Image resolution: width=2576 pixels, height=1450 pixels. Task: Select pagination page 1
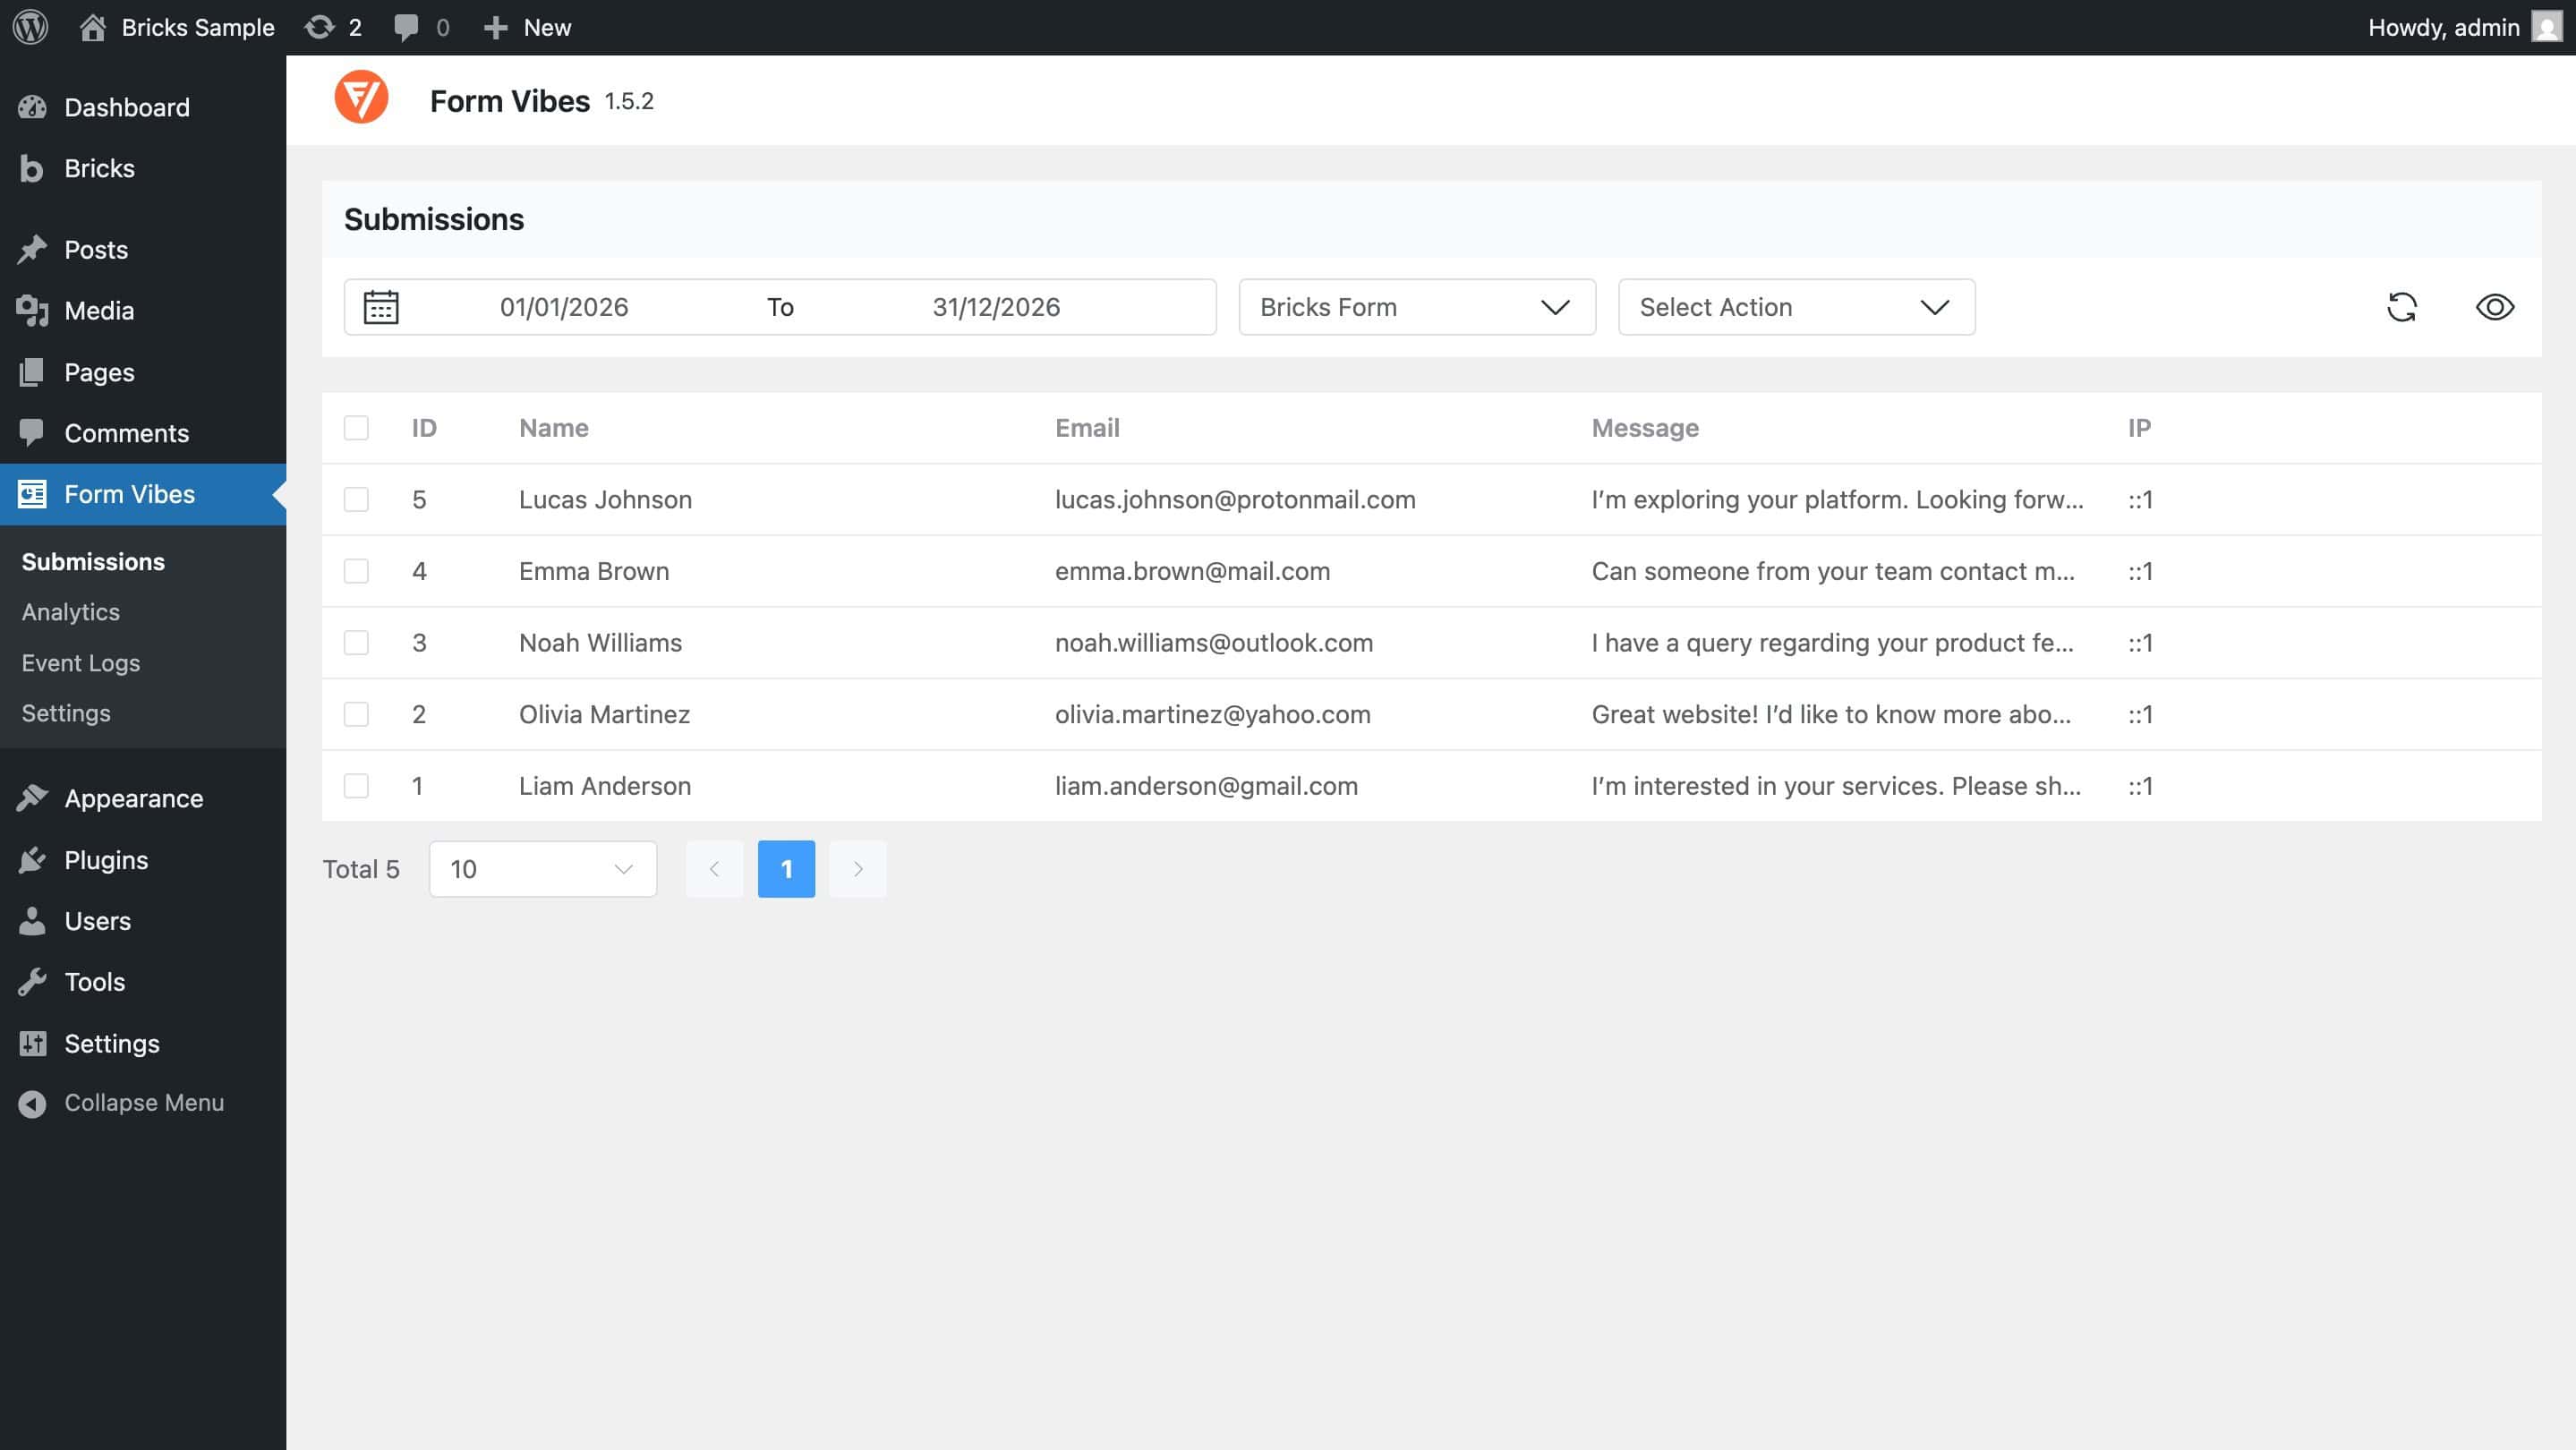click(786, 869)
